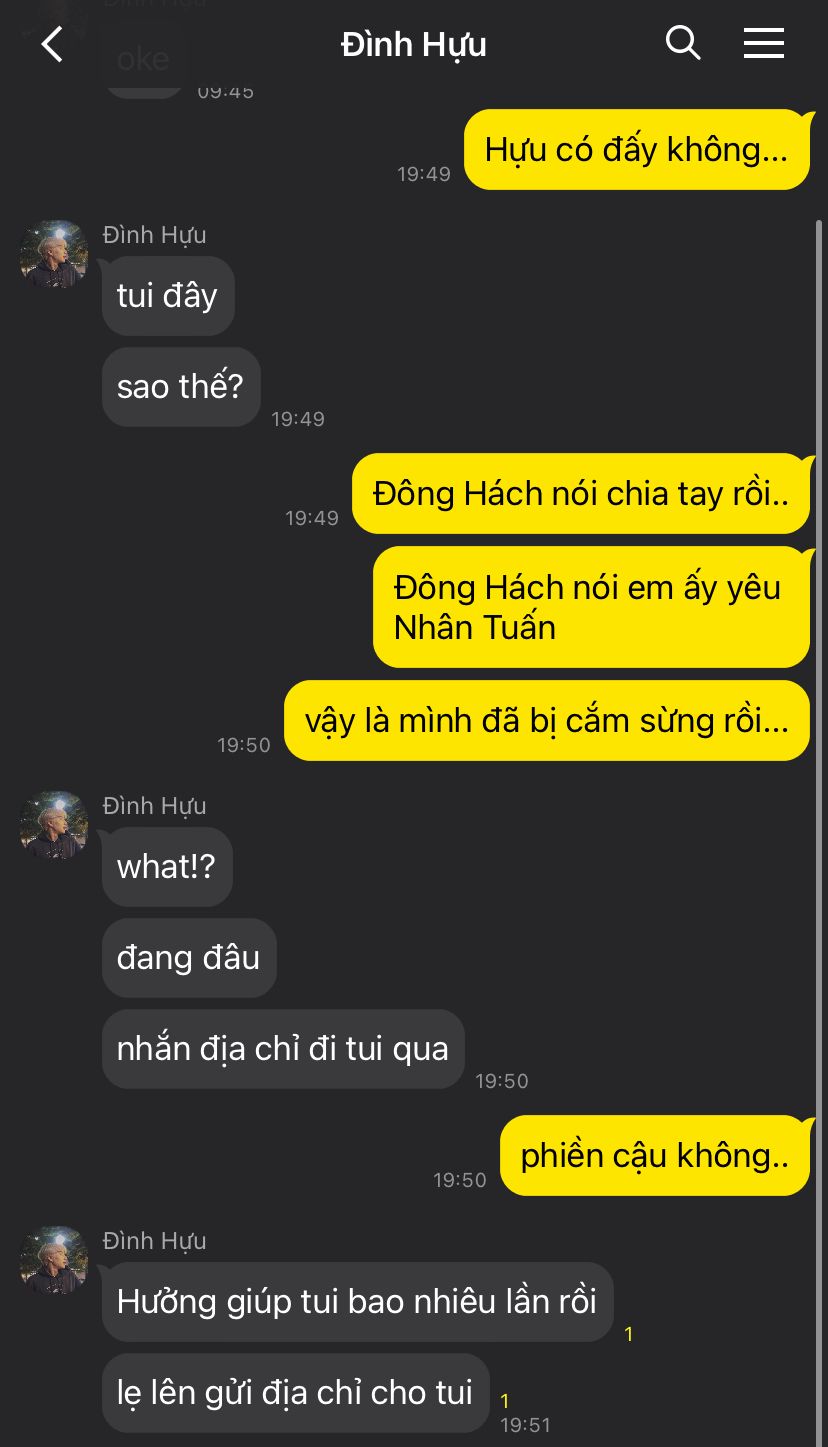This screenshot has width=828, height=1447.
Task: Select the "tui đây" message
Action: coord(168,296)
